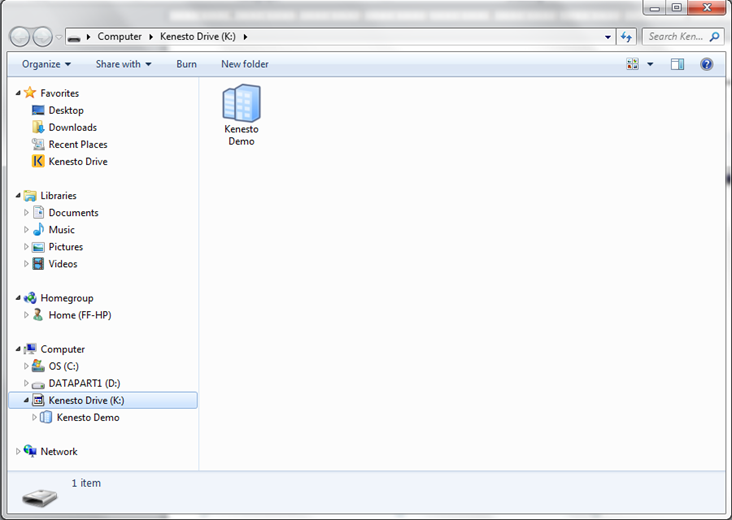Click Computer in the address bar

click(120, 36)
